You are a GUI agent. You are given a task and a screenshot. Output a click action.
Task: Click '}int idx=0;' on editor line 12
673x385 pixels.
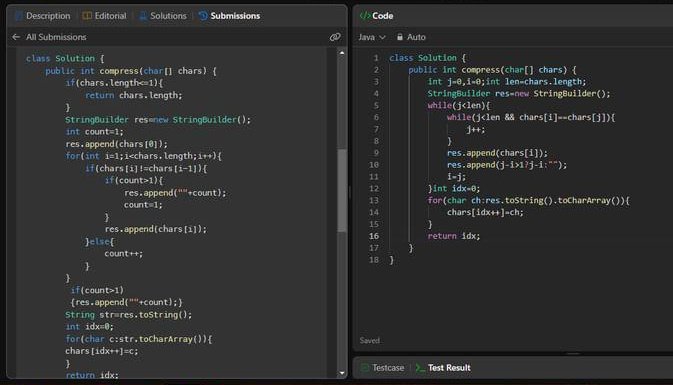[454, 189]
